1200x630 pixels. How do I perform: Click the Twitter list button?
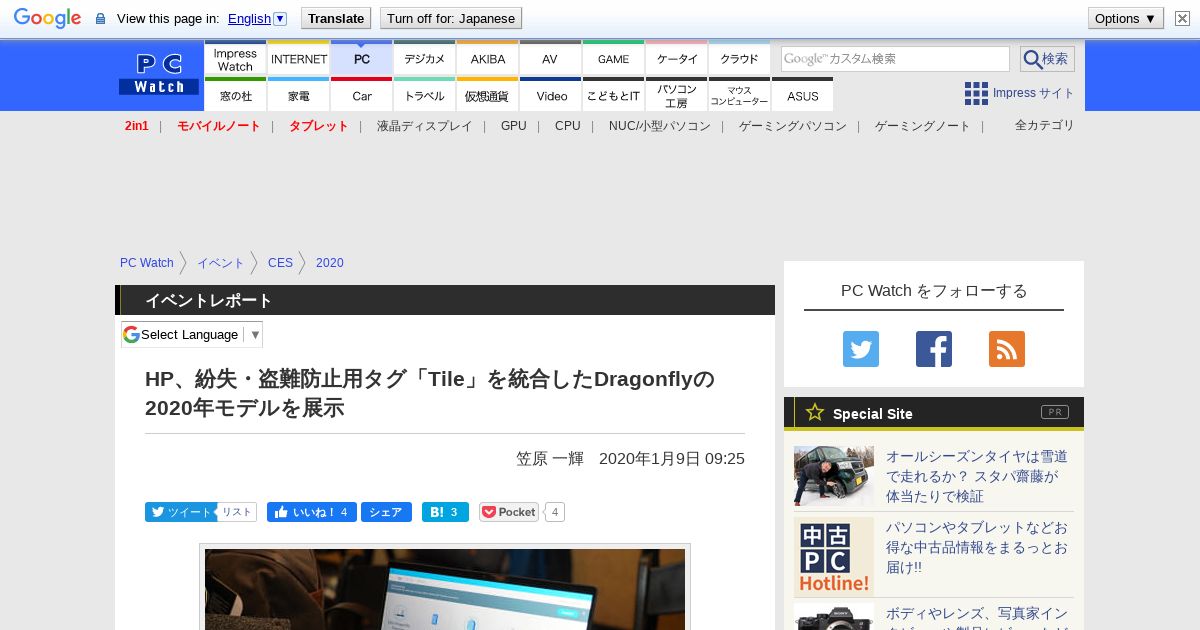237,512
